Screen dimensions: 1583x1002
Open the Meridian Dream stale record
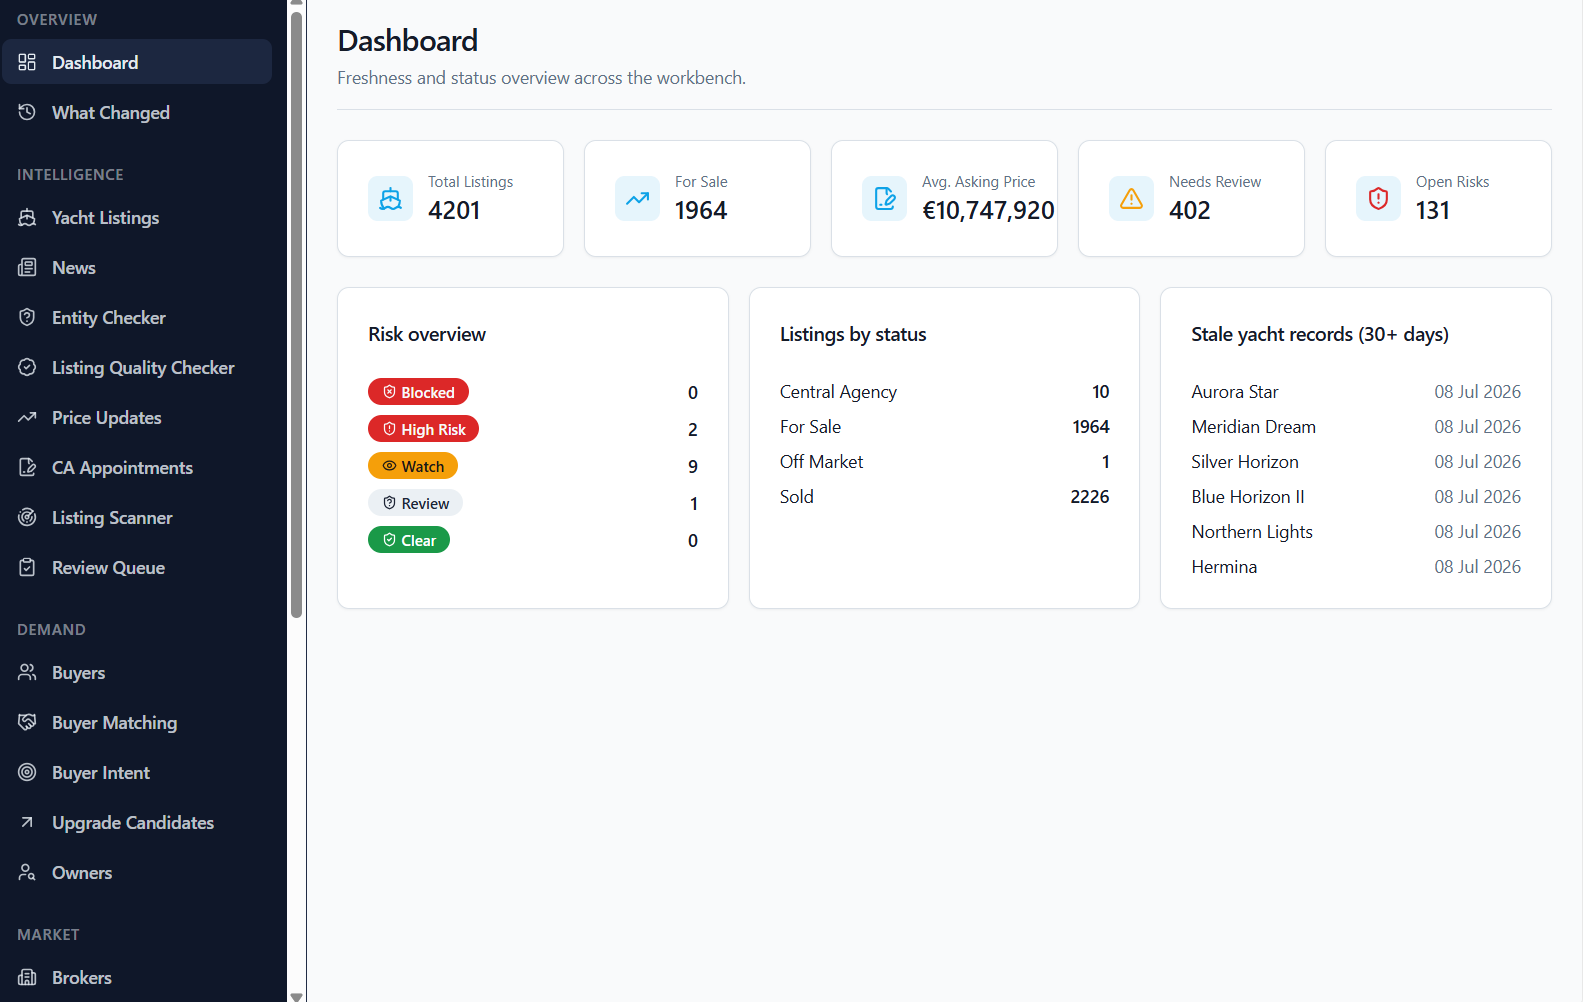[1356, 427]
